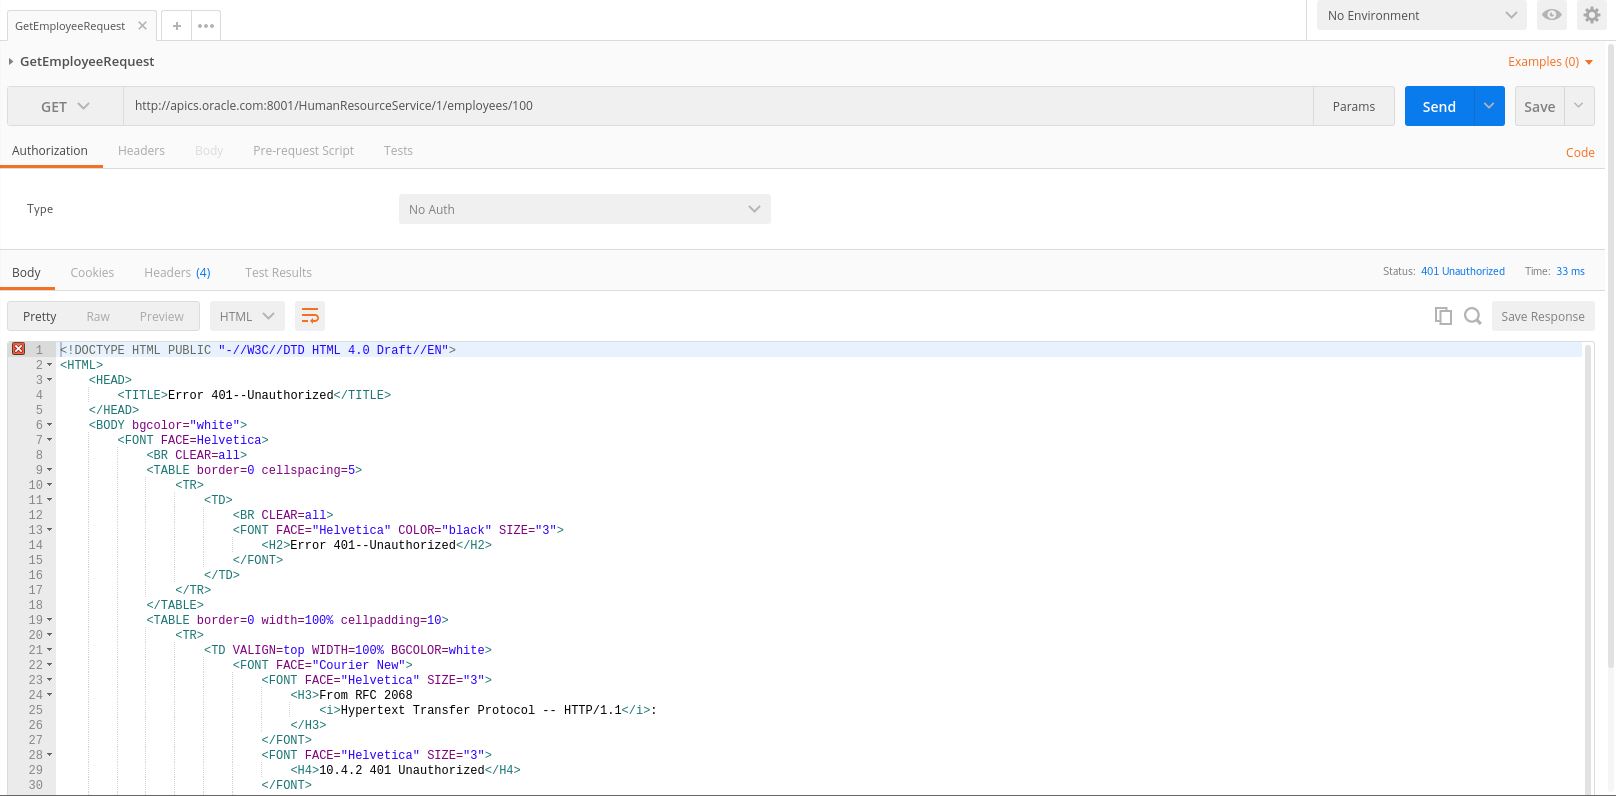Open the GET method dropdown

(x=65, y=106)
